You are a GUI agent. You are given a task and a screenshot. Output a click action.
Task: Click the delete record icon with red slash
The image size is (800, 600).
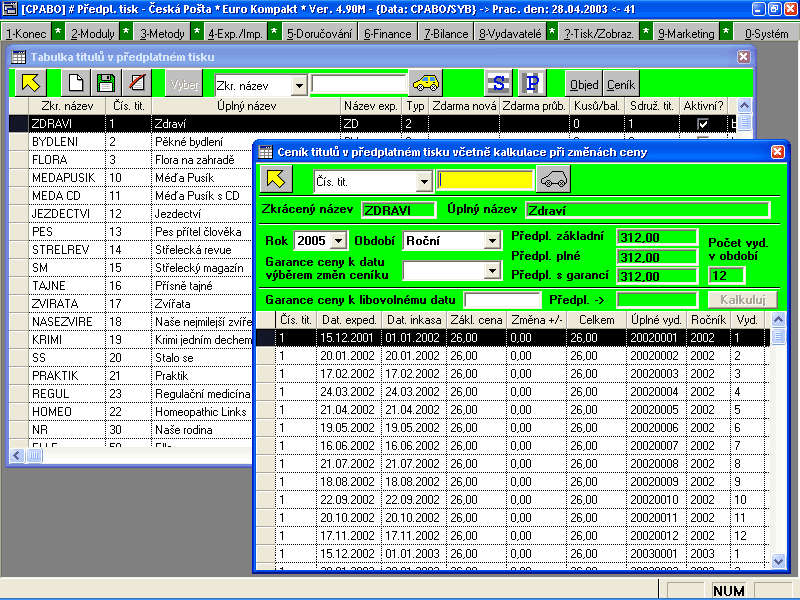136,83
